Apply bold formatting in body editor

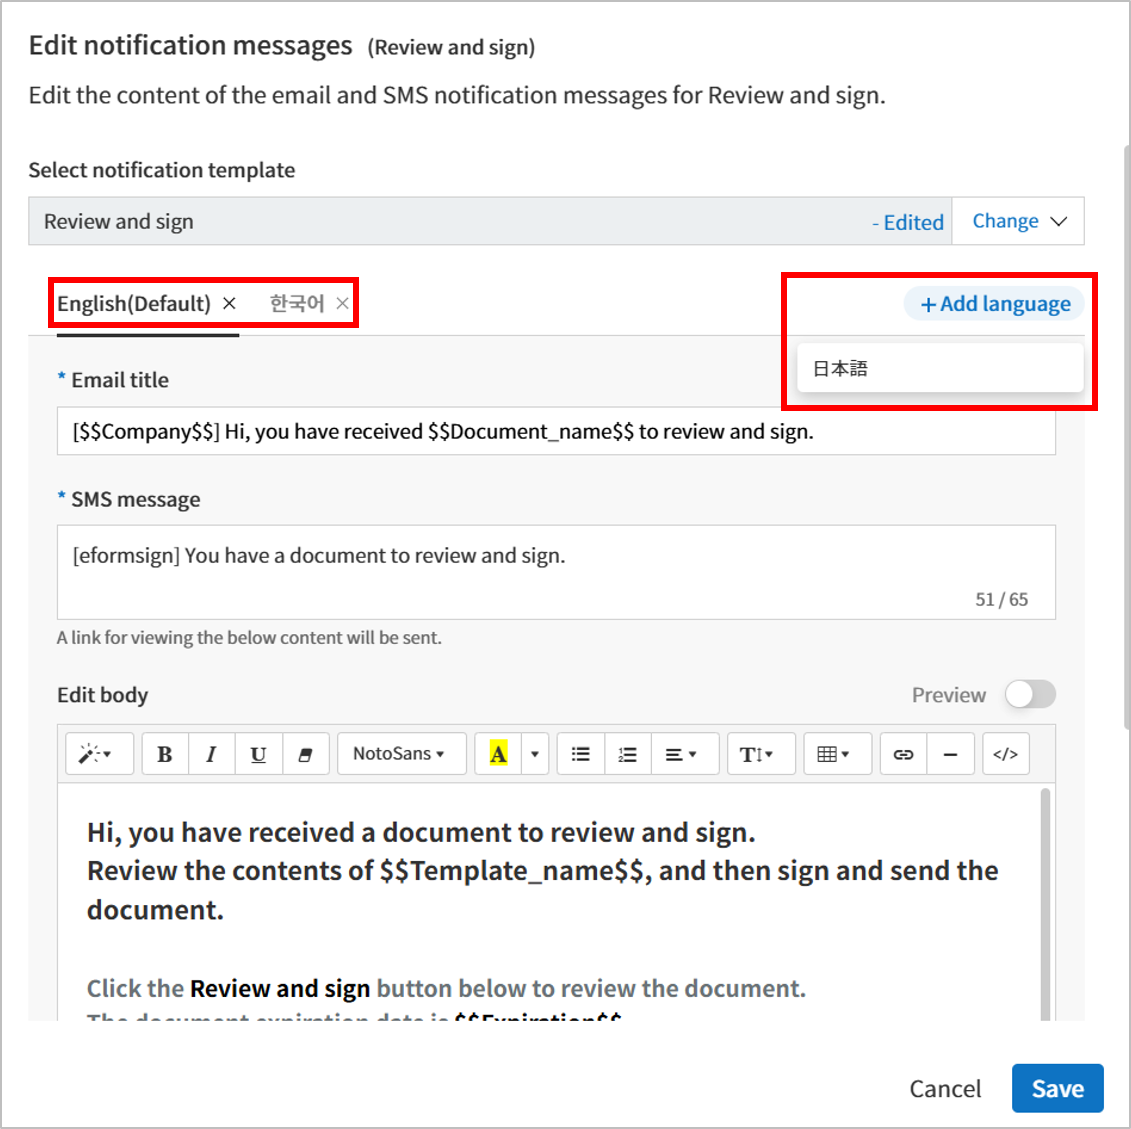[164, 754]
